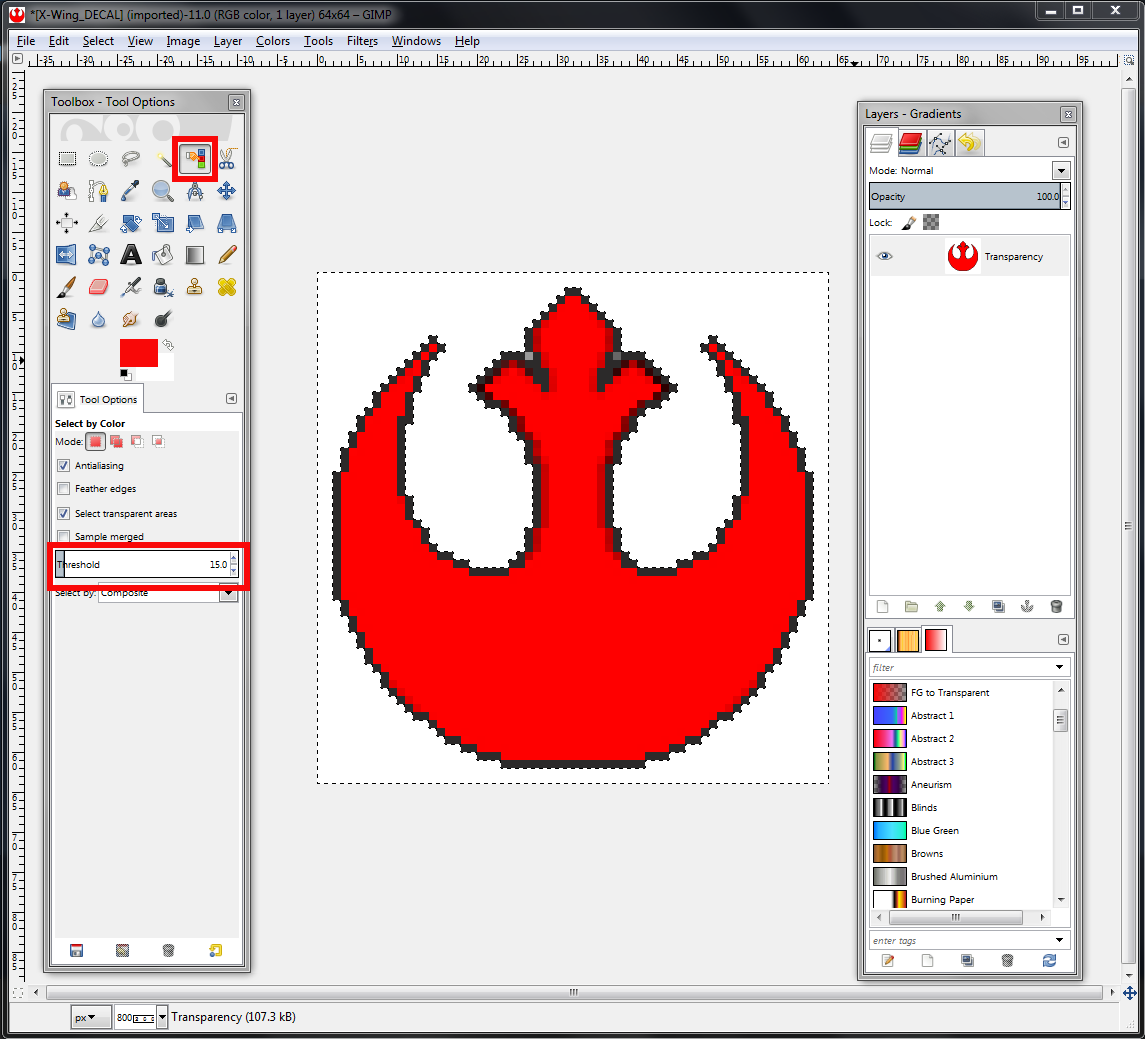Viewport: 1145px width, 1039px height.
Task: Toggle Select transparent areas checkbox
Action: tap(64, 513)
